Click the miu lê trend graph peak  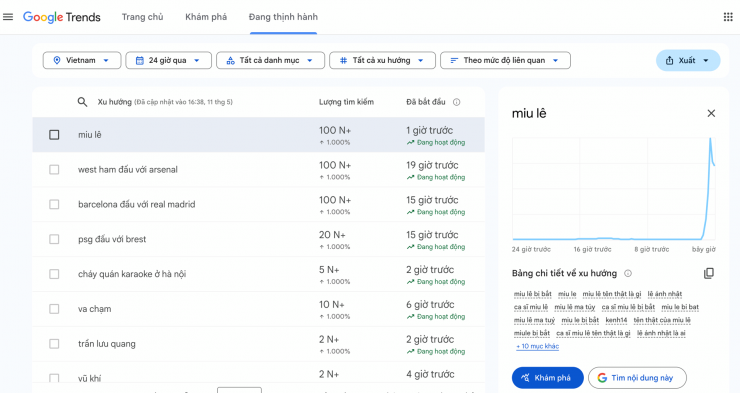coord(710,140)
